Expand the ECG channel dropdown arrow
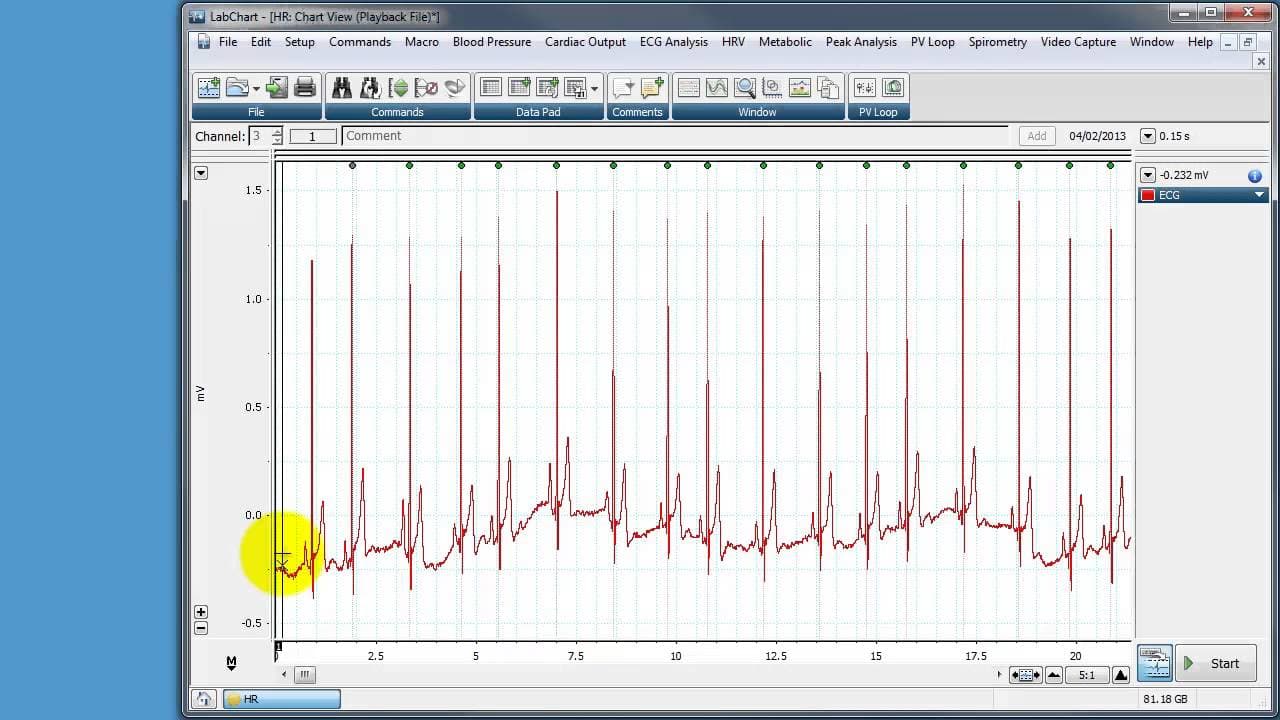 pyautogui.click(x=1259, y=195)
